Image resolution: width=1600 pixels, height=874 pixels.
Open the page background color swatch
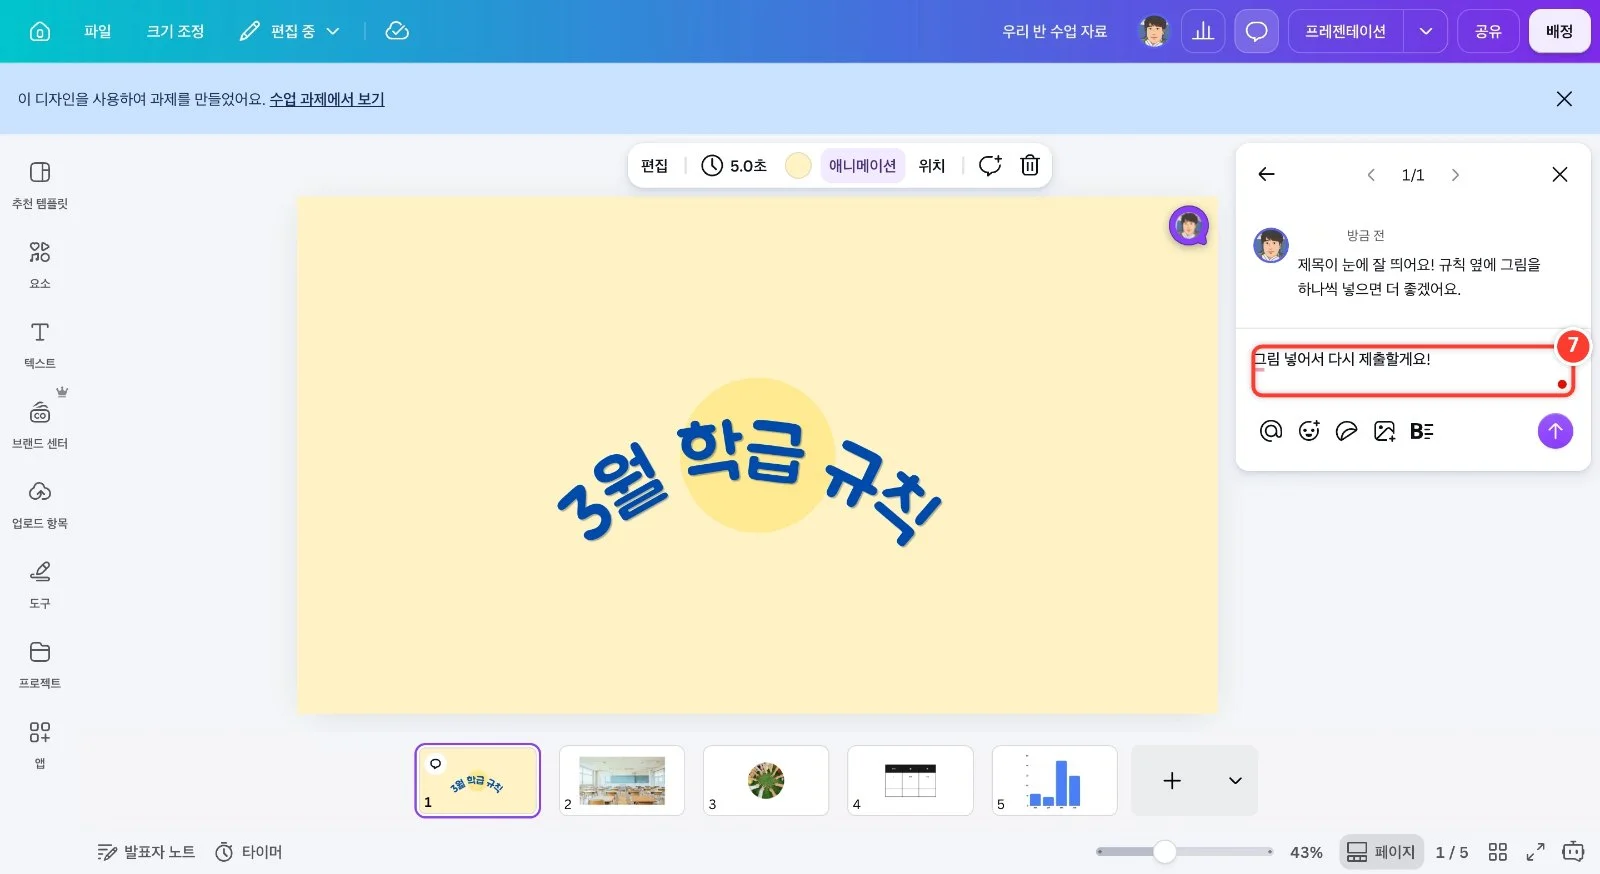(798, 165)
